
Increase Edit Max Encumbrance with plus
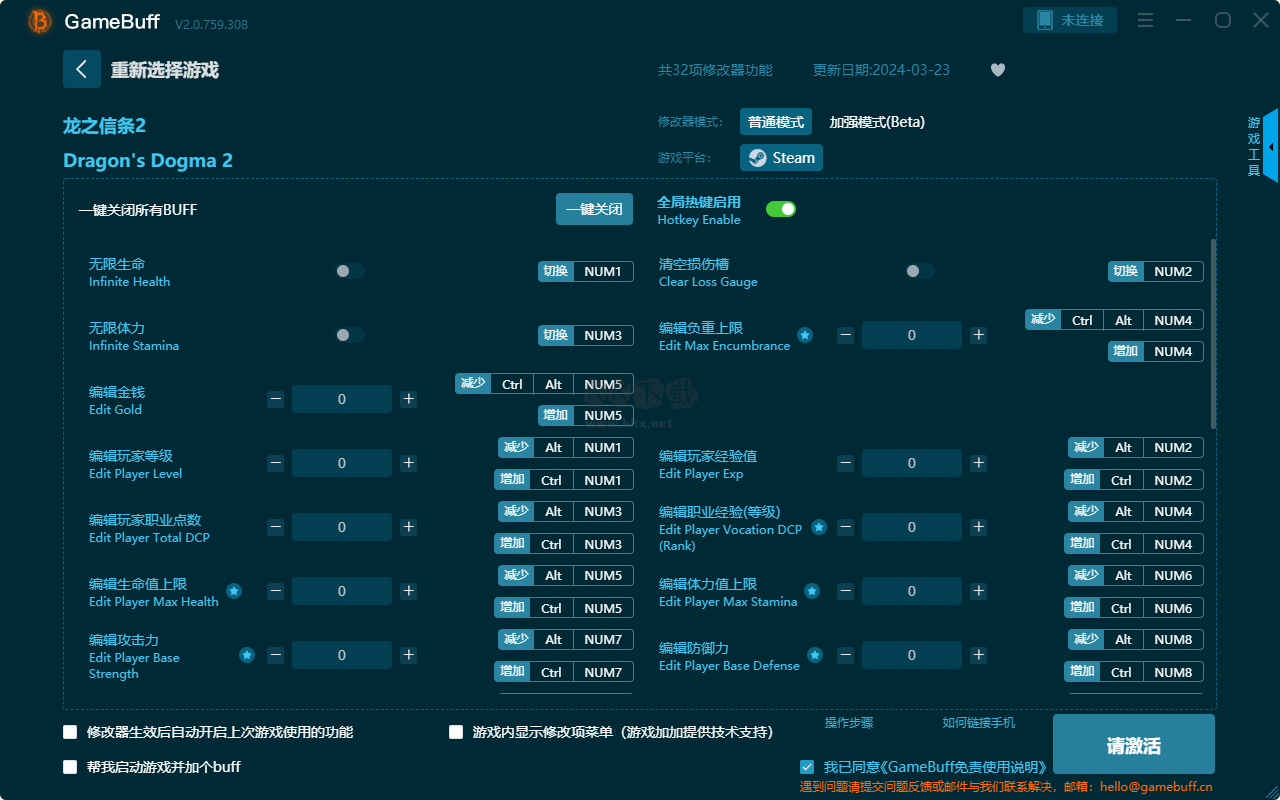pos(978,335)
